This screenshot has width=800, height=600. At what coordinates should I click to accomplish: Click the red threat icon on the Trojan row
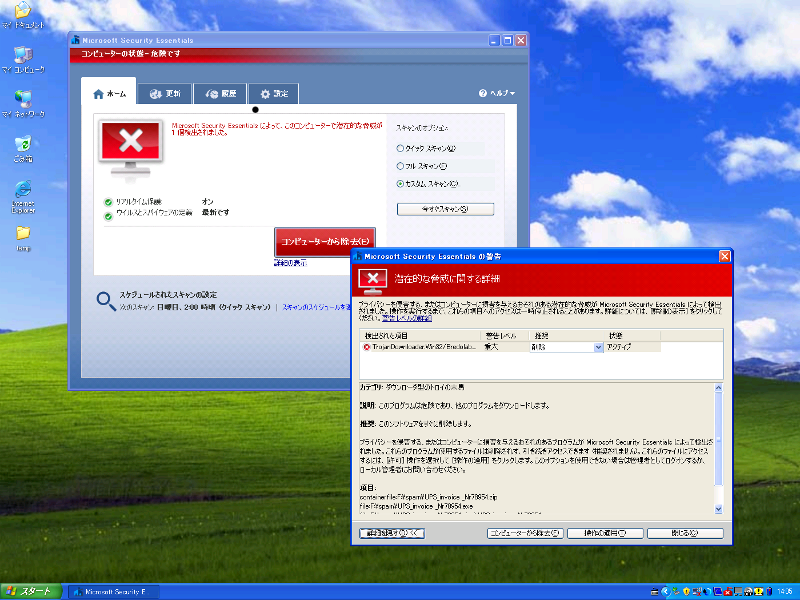(x=366, y=347)
